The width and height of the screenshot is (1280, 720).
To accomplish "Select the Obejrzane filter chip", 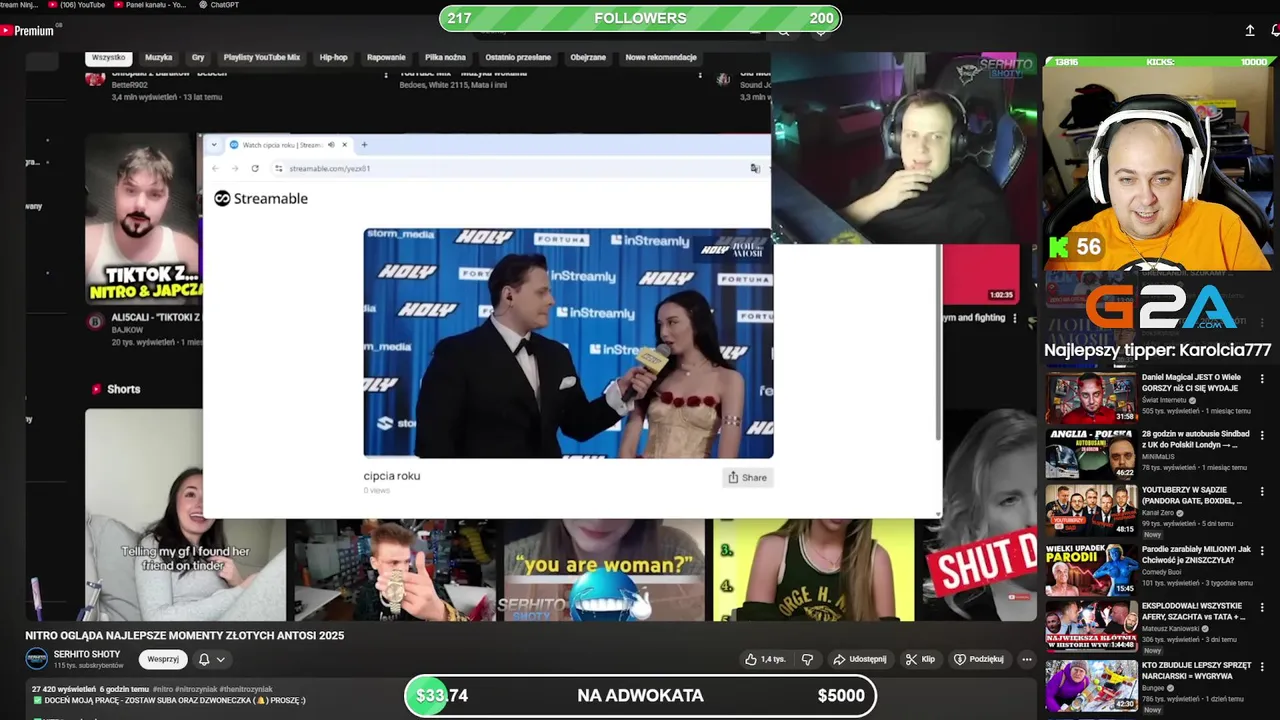I will point(588,58).
